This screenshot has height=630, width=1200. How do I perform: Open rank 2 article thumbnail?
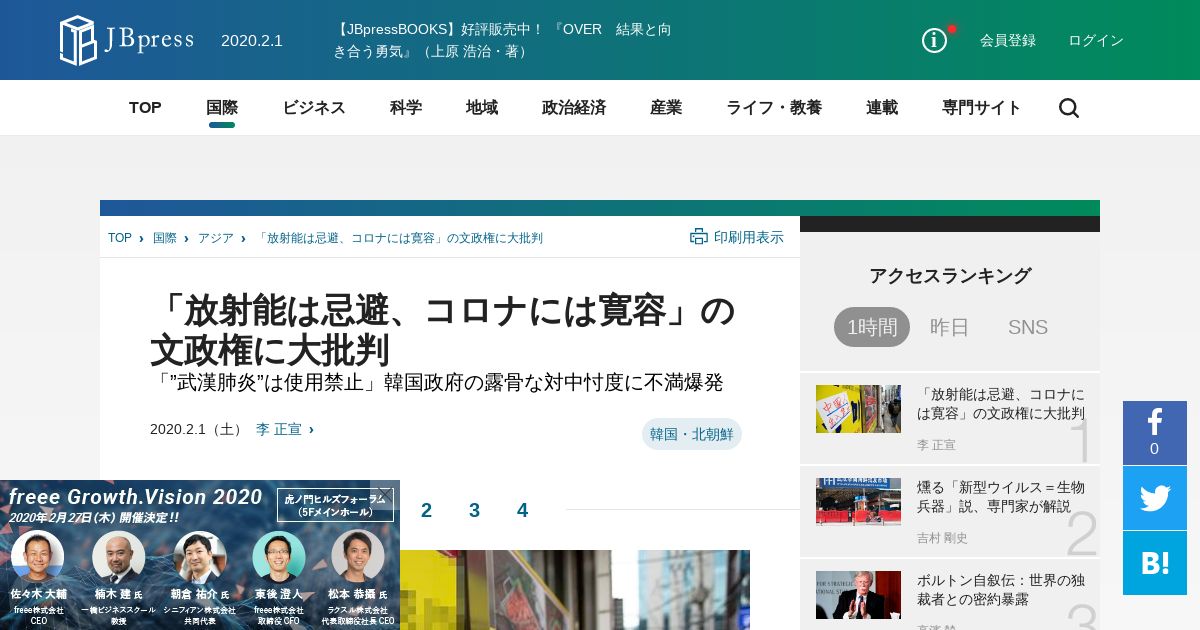pyautogui.click(x=858, y=502)
